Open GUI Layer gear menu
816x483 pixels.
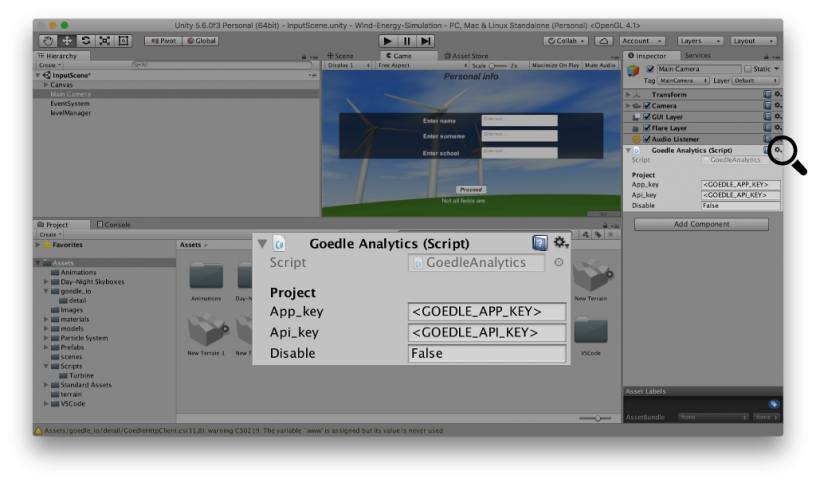pos(777,117)
